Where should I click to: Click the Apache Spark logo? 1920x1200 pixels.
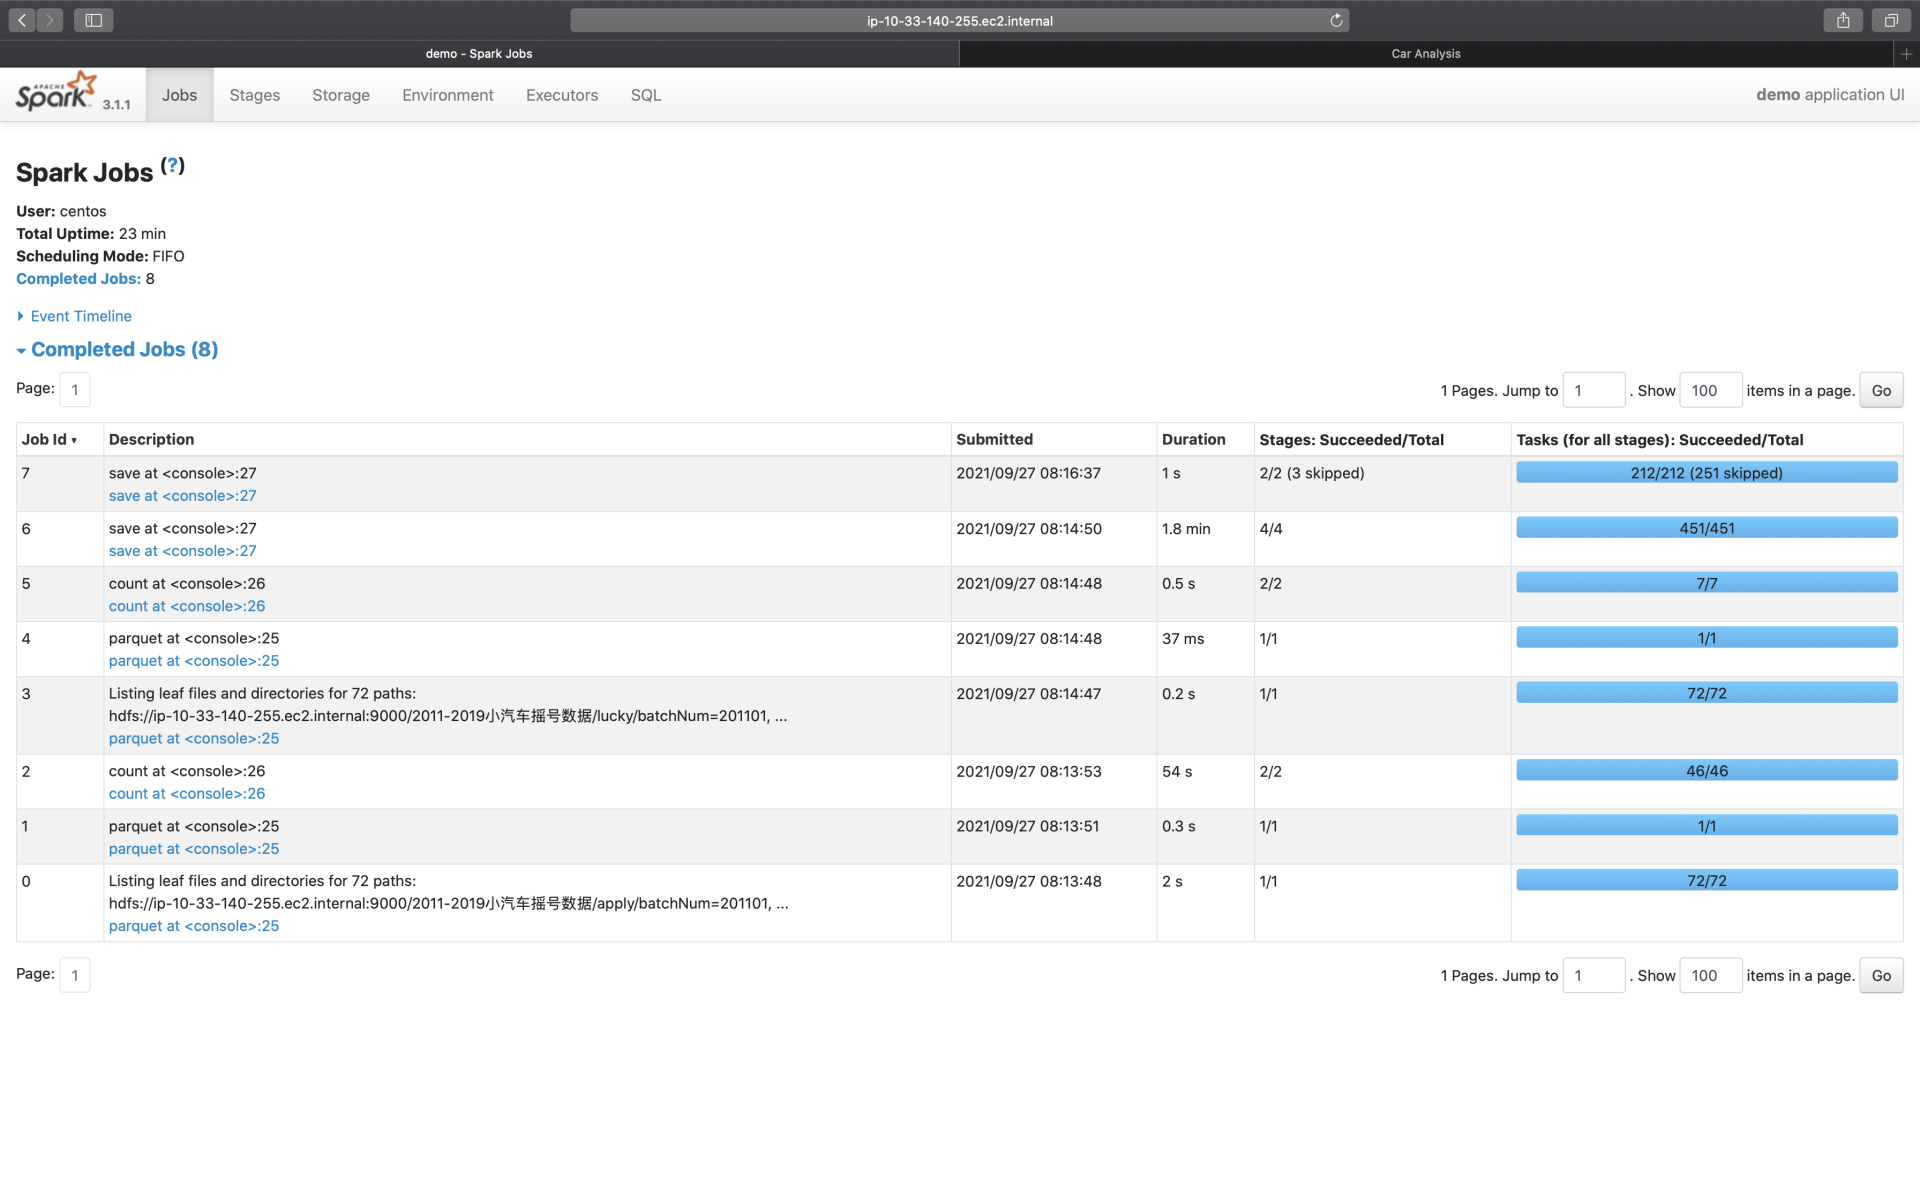coord(57,93)
